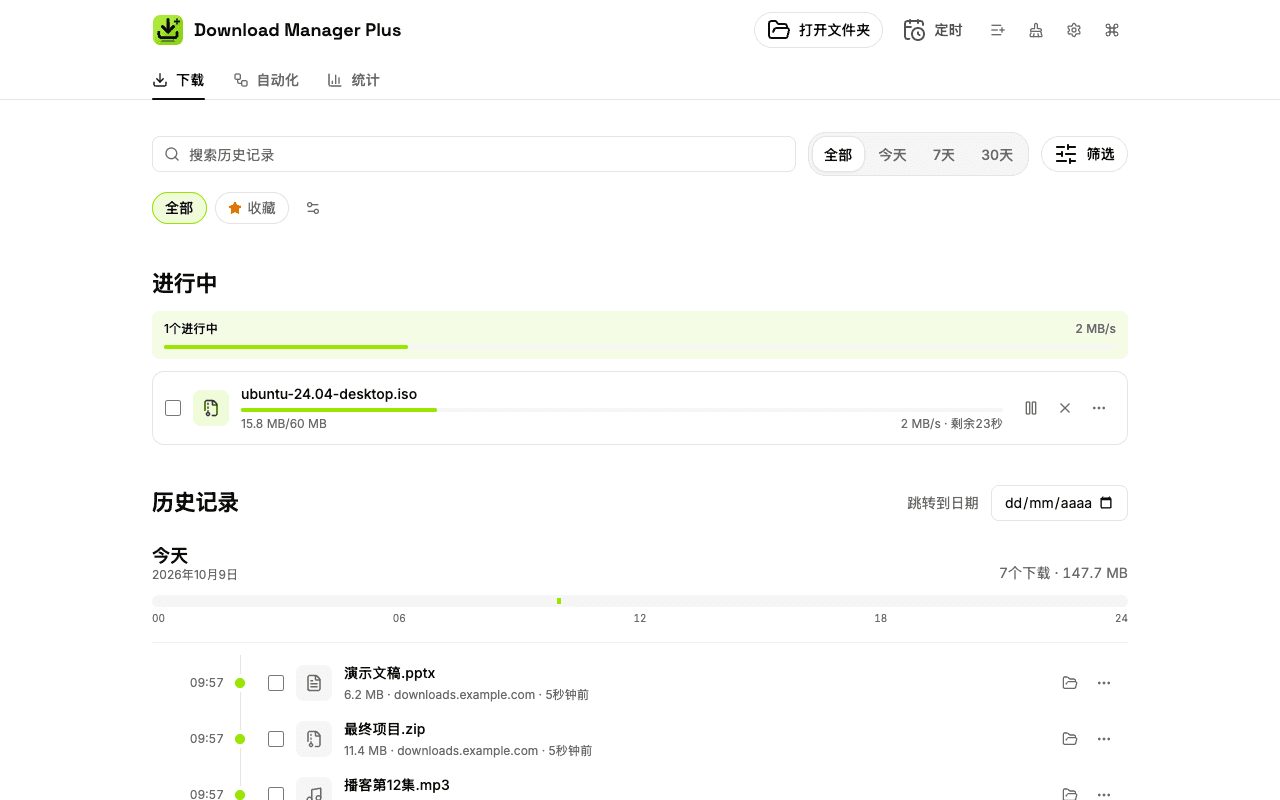Click the 全部 chip next to 收藏
Viewport: 1280px width, 800px height.
179,208
